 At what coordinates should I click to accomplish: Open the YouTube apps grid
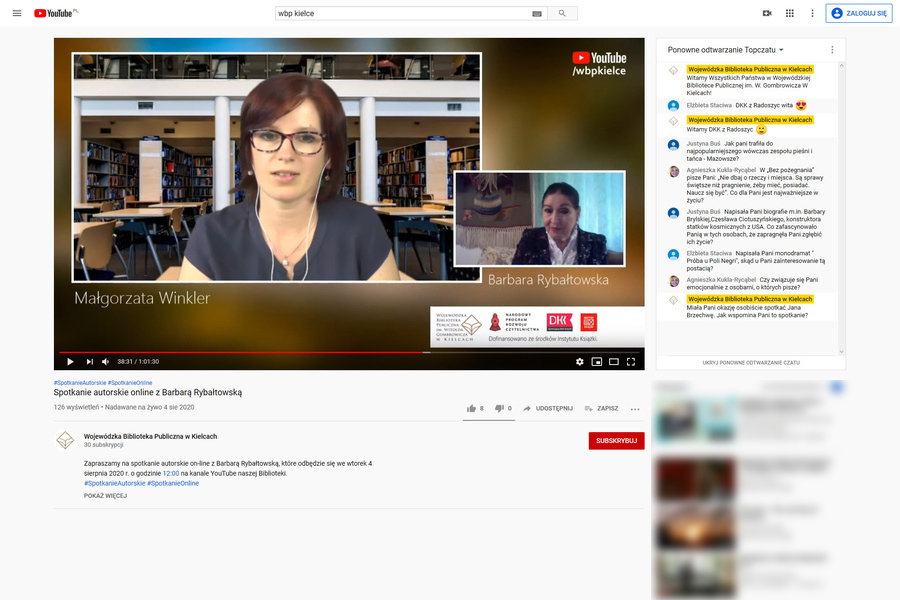coord(790,13)
